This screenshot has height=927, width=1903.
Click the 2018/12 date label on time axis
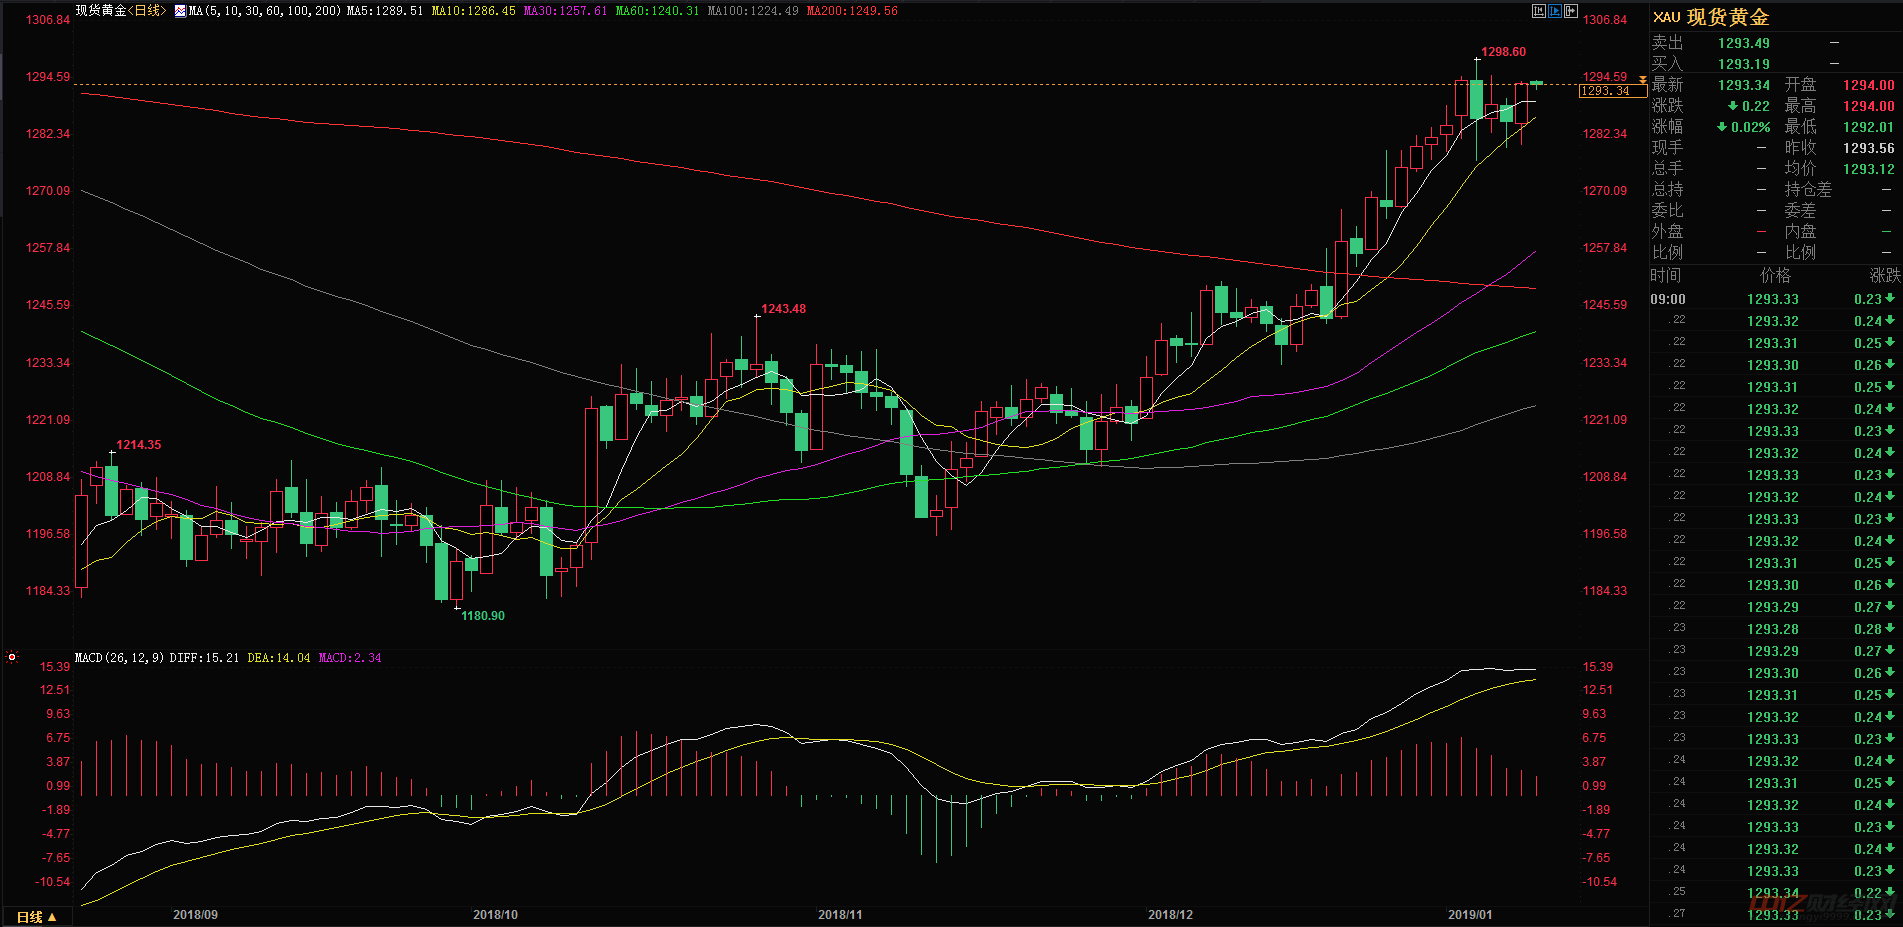click(x=1170, y=915)
